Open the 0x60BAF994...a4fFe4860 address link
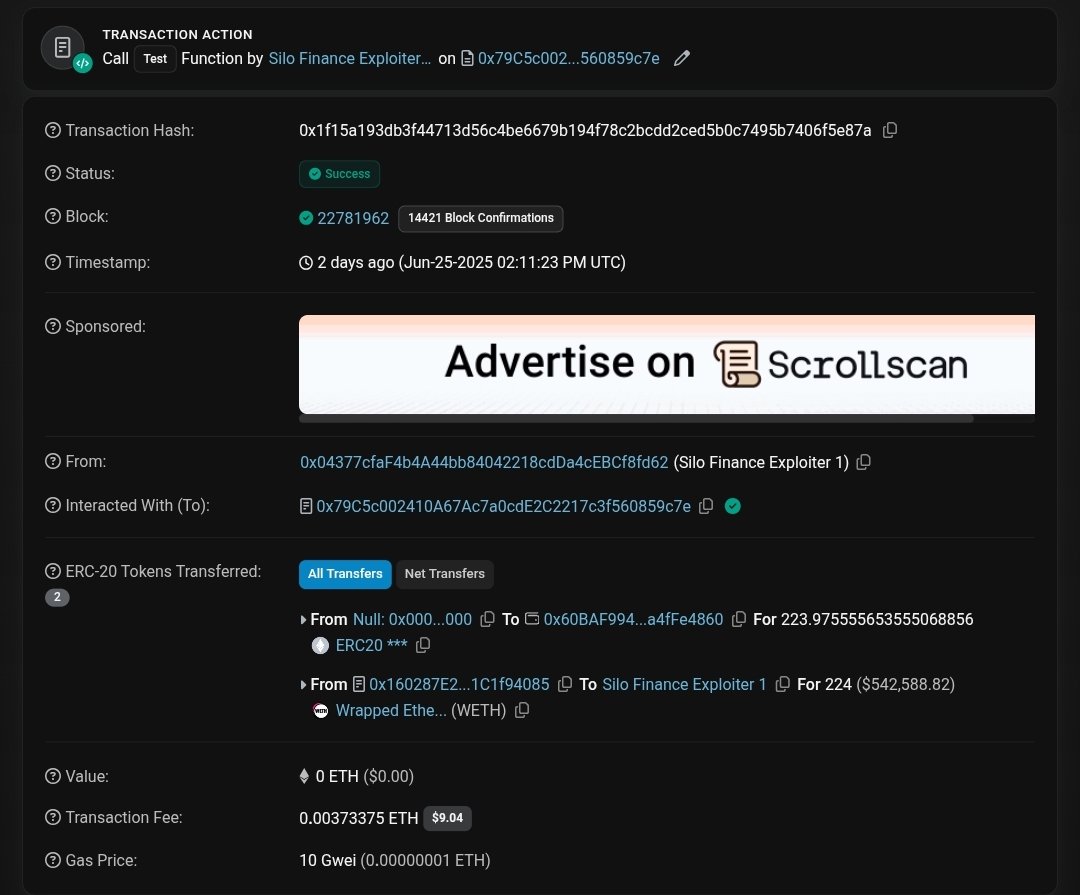 pos(633,619)
